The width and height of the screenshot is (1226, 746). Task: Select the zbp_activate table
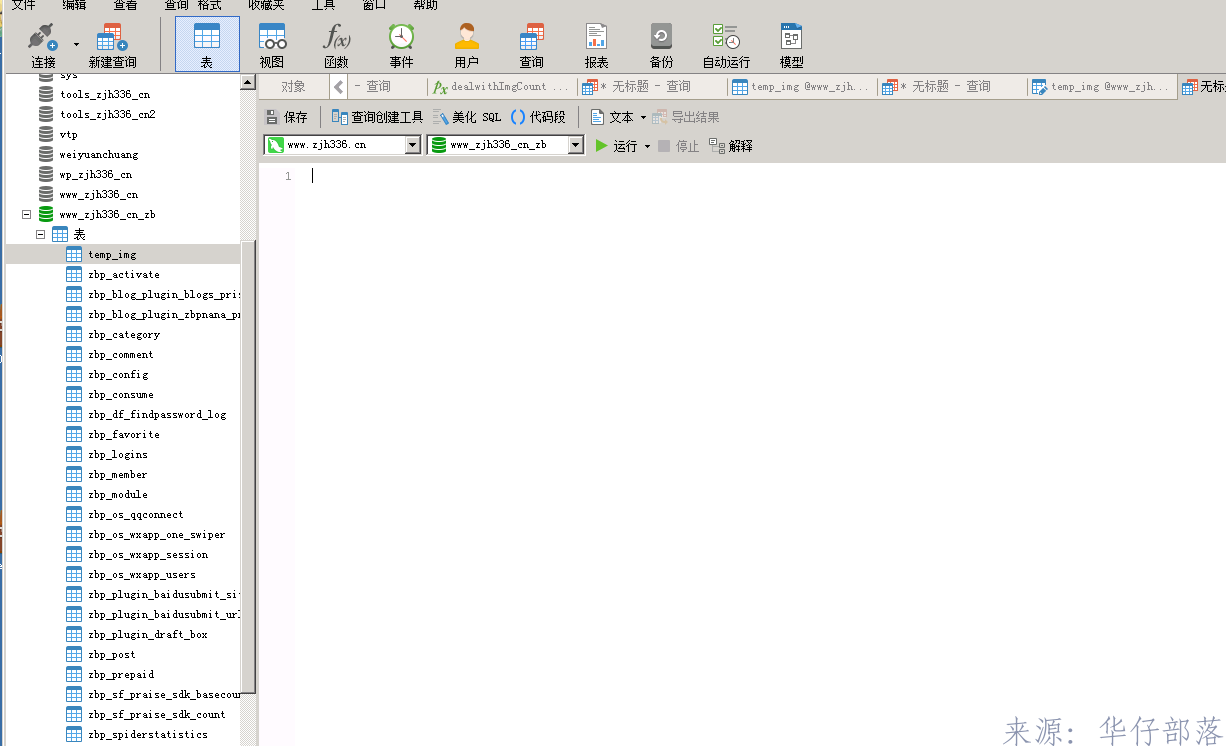123,274
